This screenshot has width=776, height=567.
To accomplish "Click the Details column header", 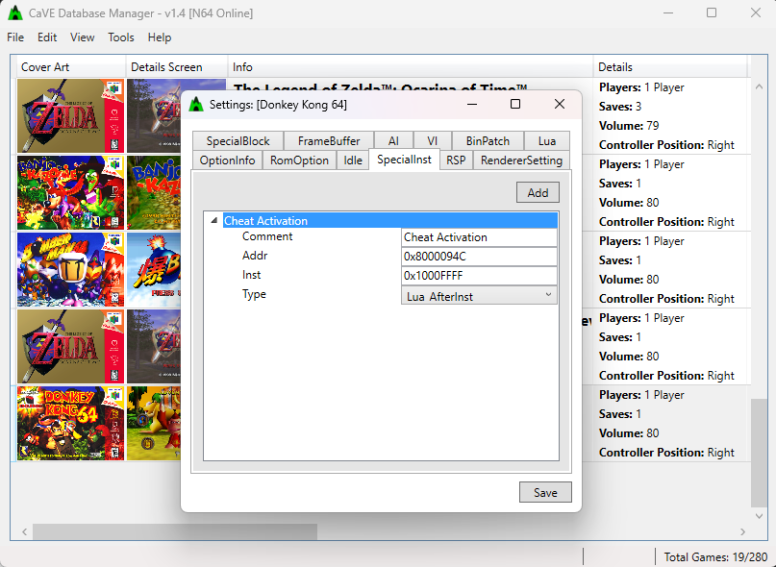I will click(670, 67).
